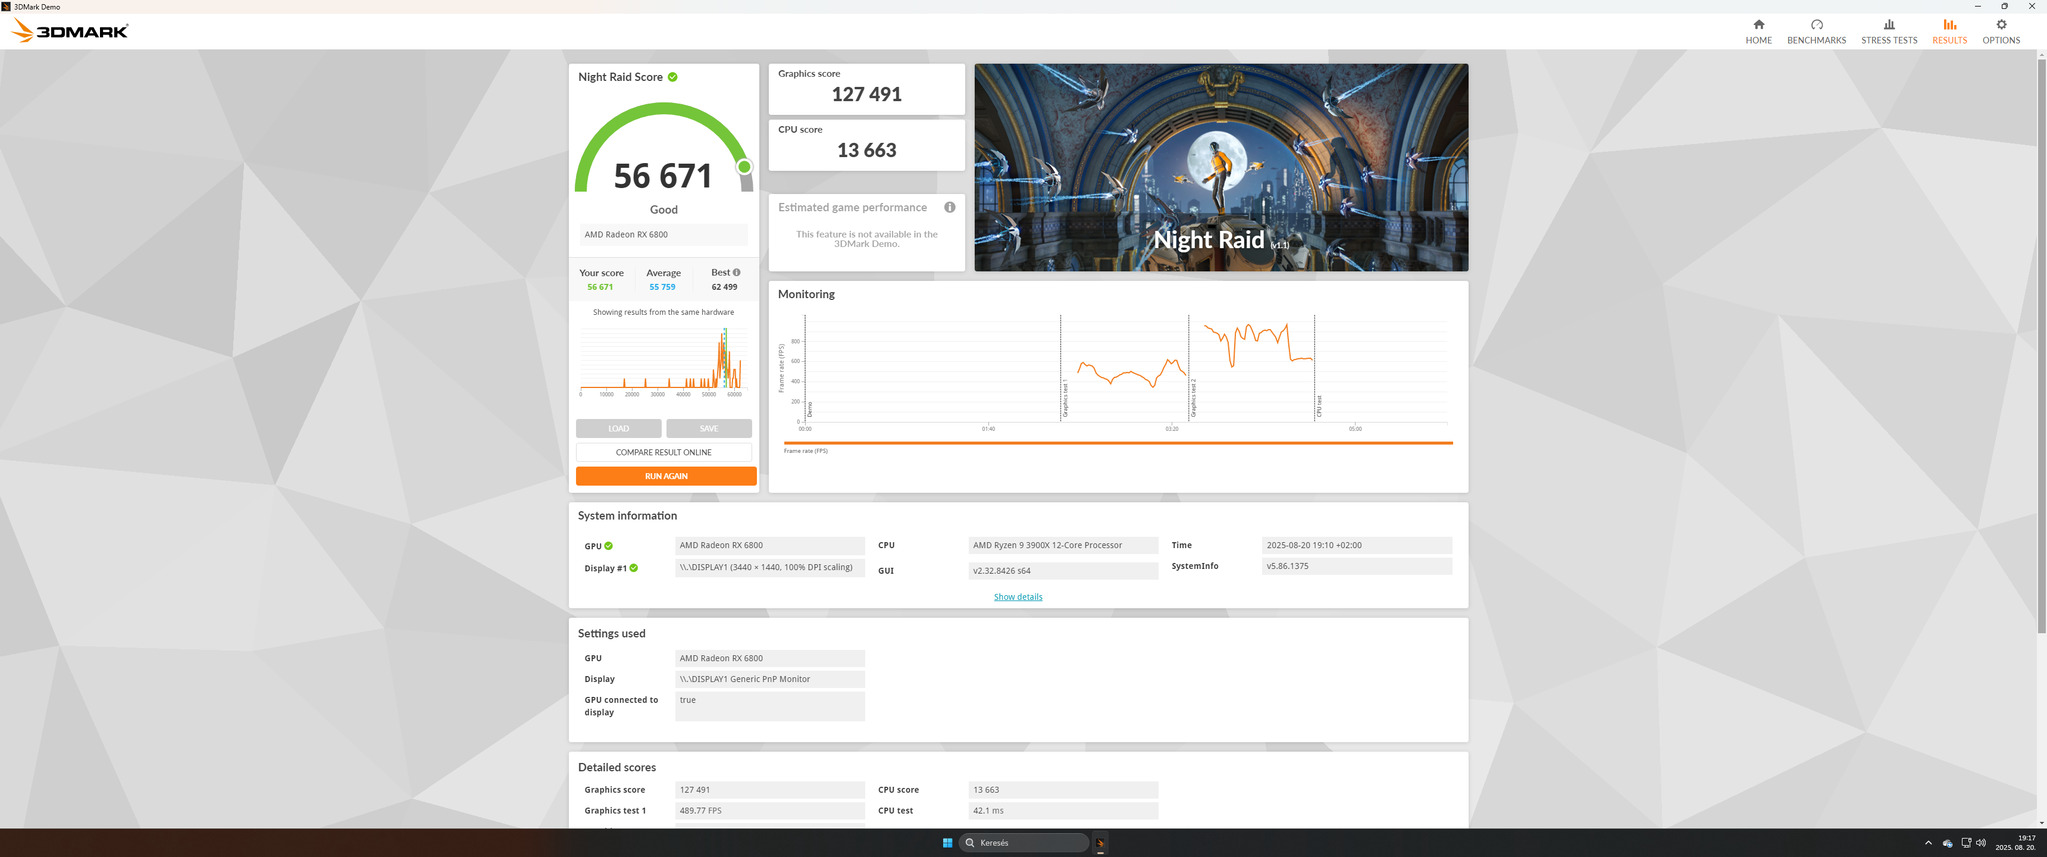The image size is (2047, 857).
Task: Open the OPTIONS tab
Action: point(2001,31)
